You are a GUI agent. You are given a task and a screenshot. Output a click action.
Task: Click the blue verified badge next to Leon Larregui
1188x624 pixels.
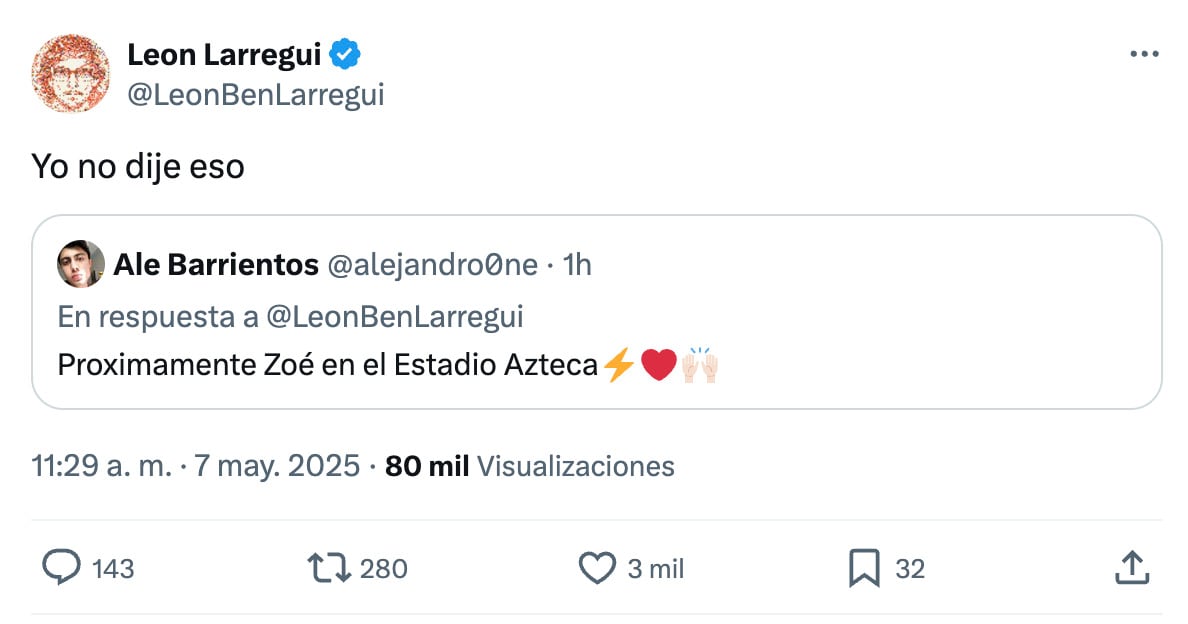click(x=344, y=54)
